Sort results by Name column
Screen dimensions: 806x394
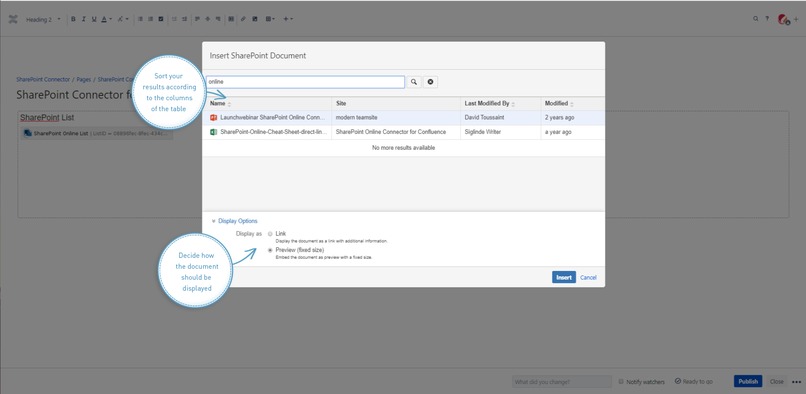[x=221, y=103]
